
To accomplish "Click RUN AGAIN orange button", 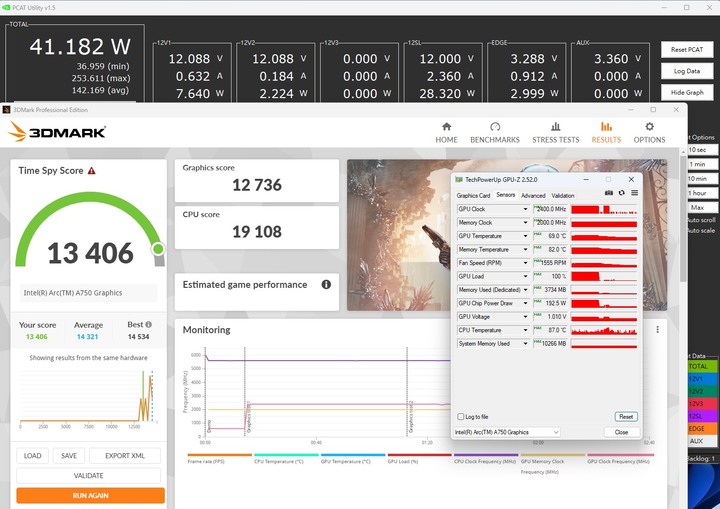I will [90, 496].
